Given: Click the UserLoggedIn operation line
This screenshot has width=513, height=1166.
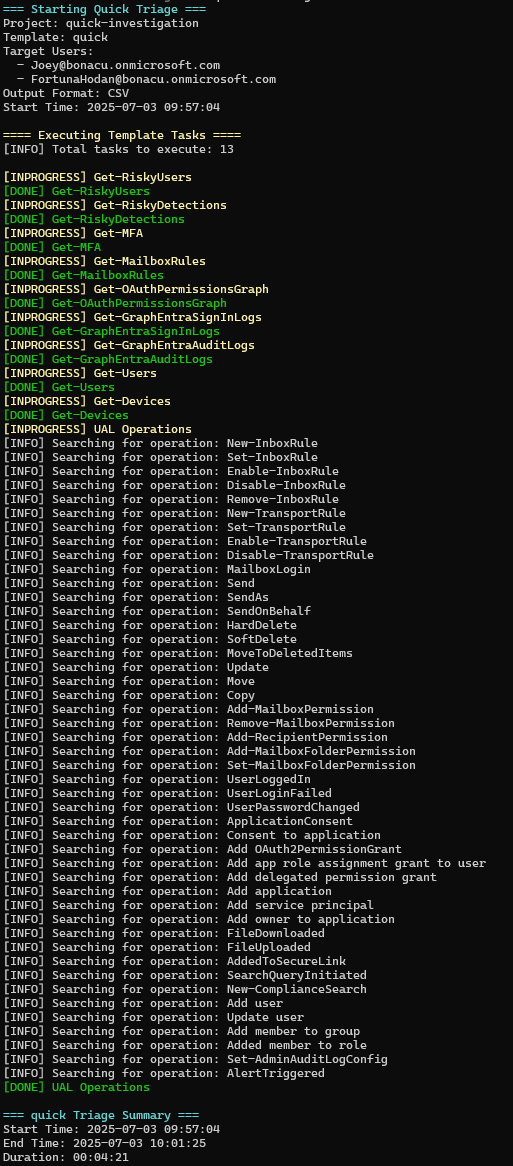Looking at the screenshot, I should 157,780.
